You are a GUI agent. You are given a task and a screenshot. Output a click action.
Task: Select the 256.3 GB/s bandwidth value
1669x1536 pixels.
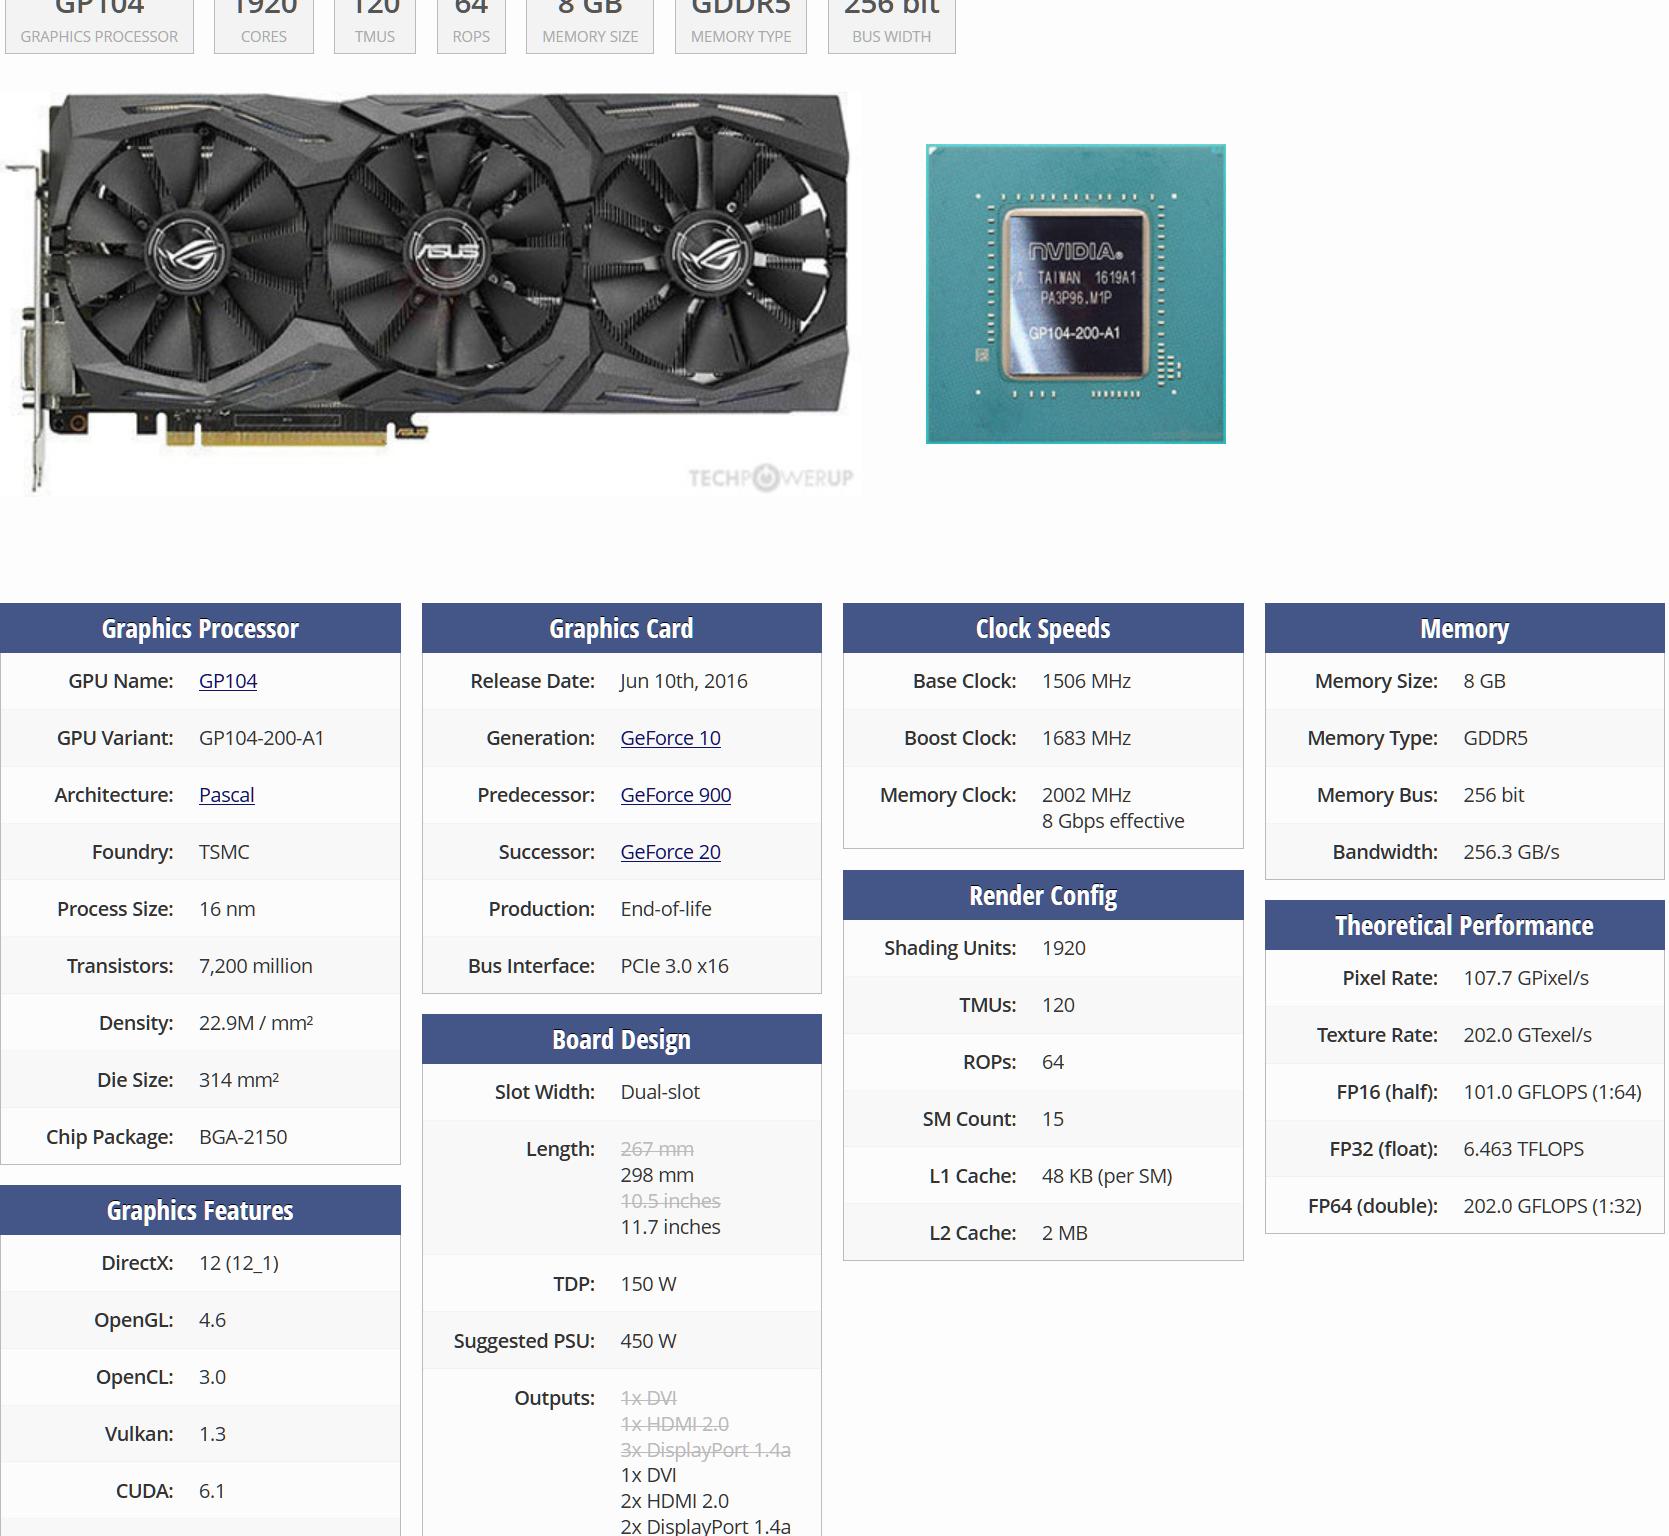point(1511,852)
